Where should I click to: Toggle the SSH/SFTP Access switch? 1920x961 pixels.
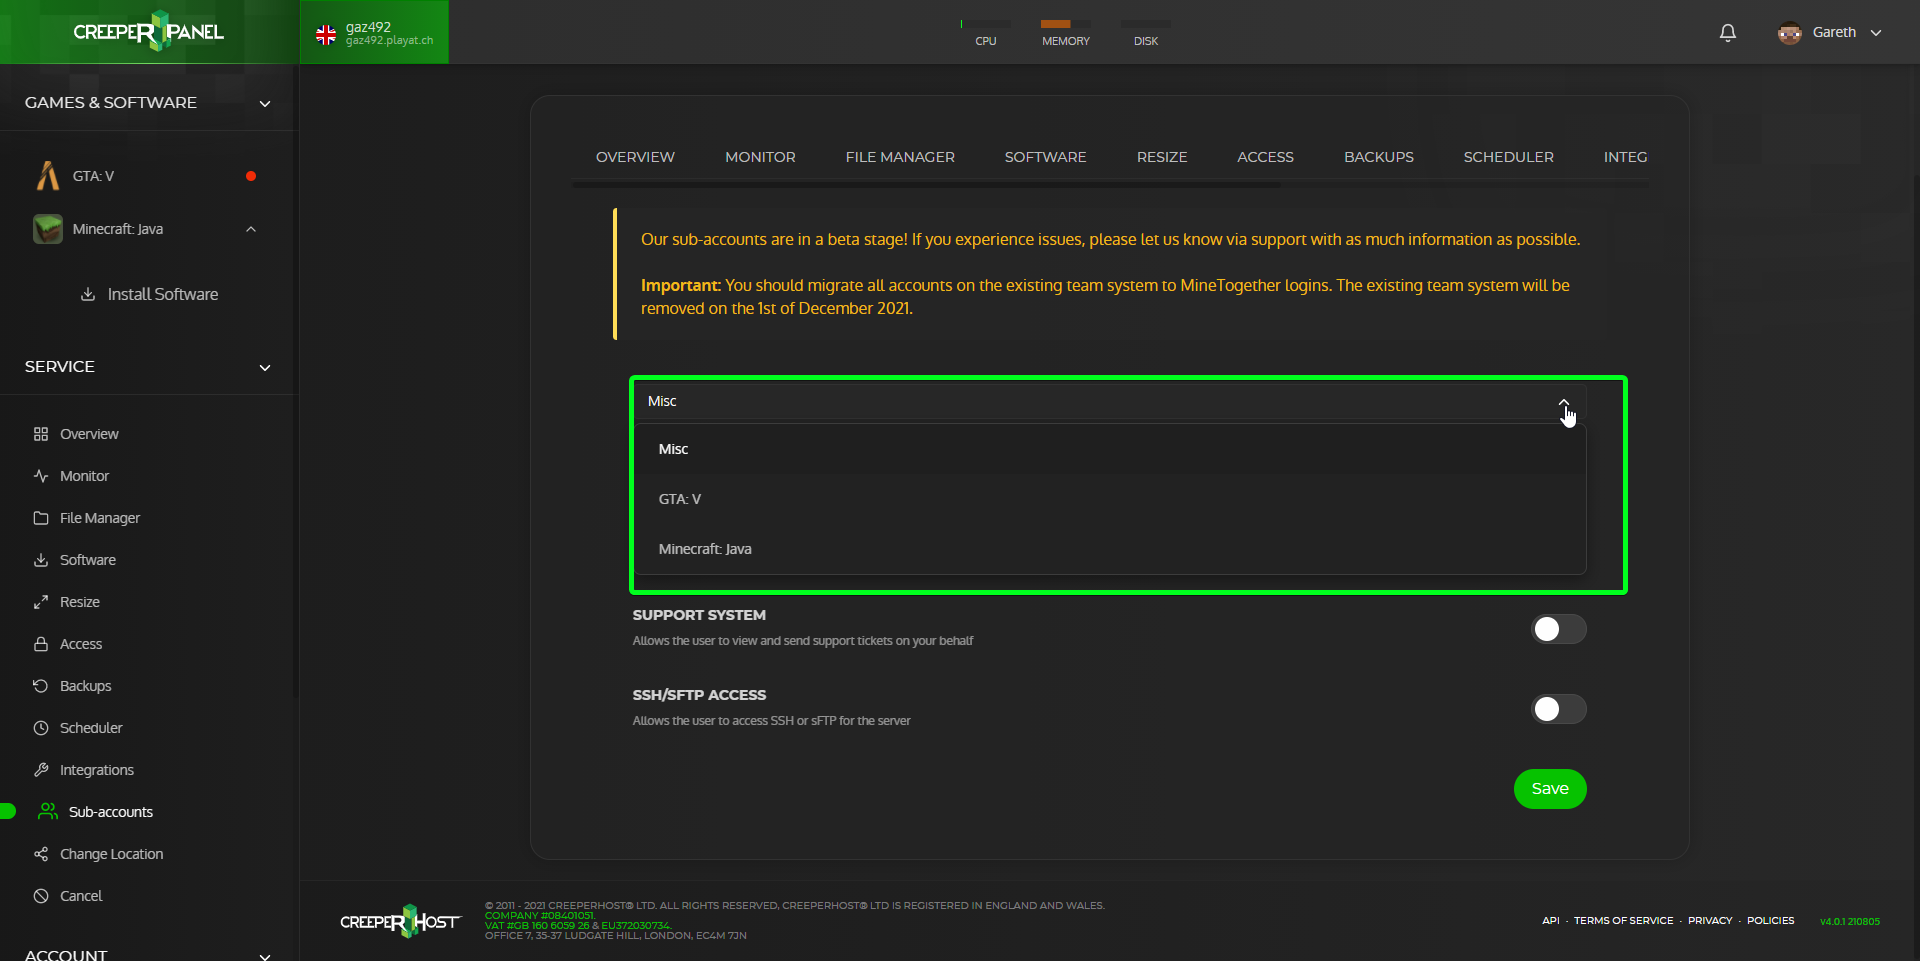pyautogui.click(x=1558, y=709)
